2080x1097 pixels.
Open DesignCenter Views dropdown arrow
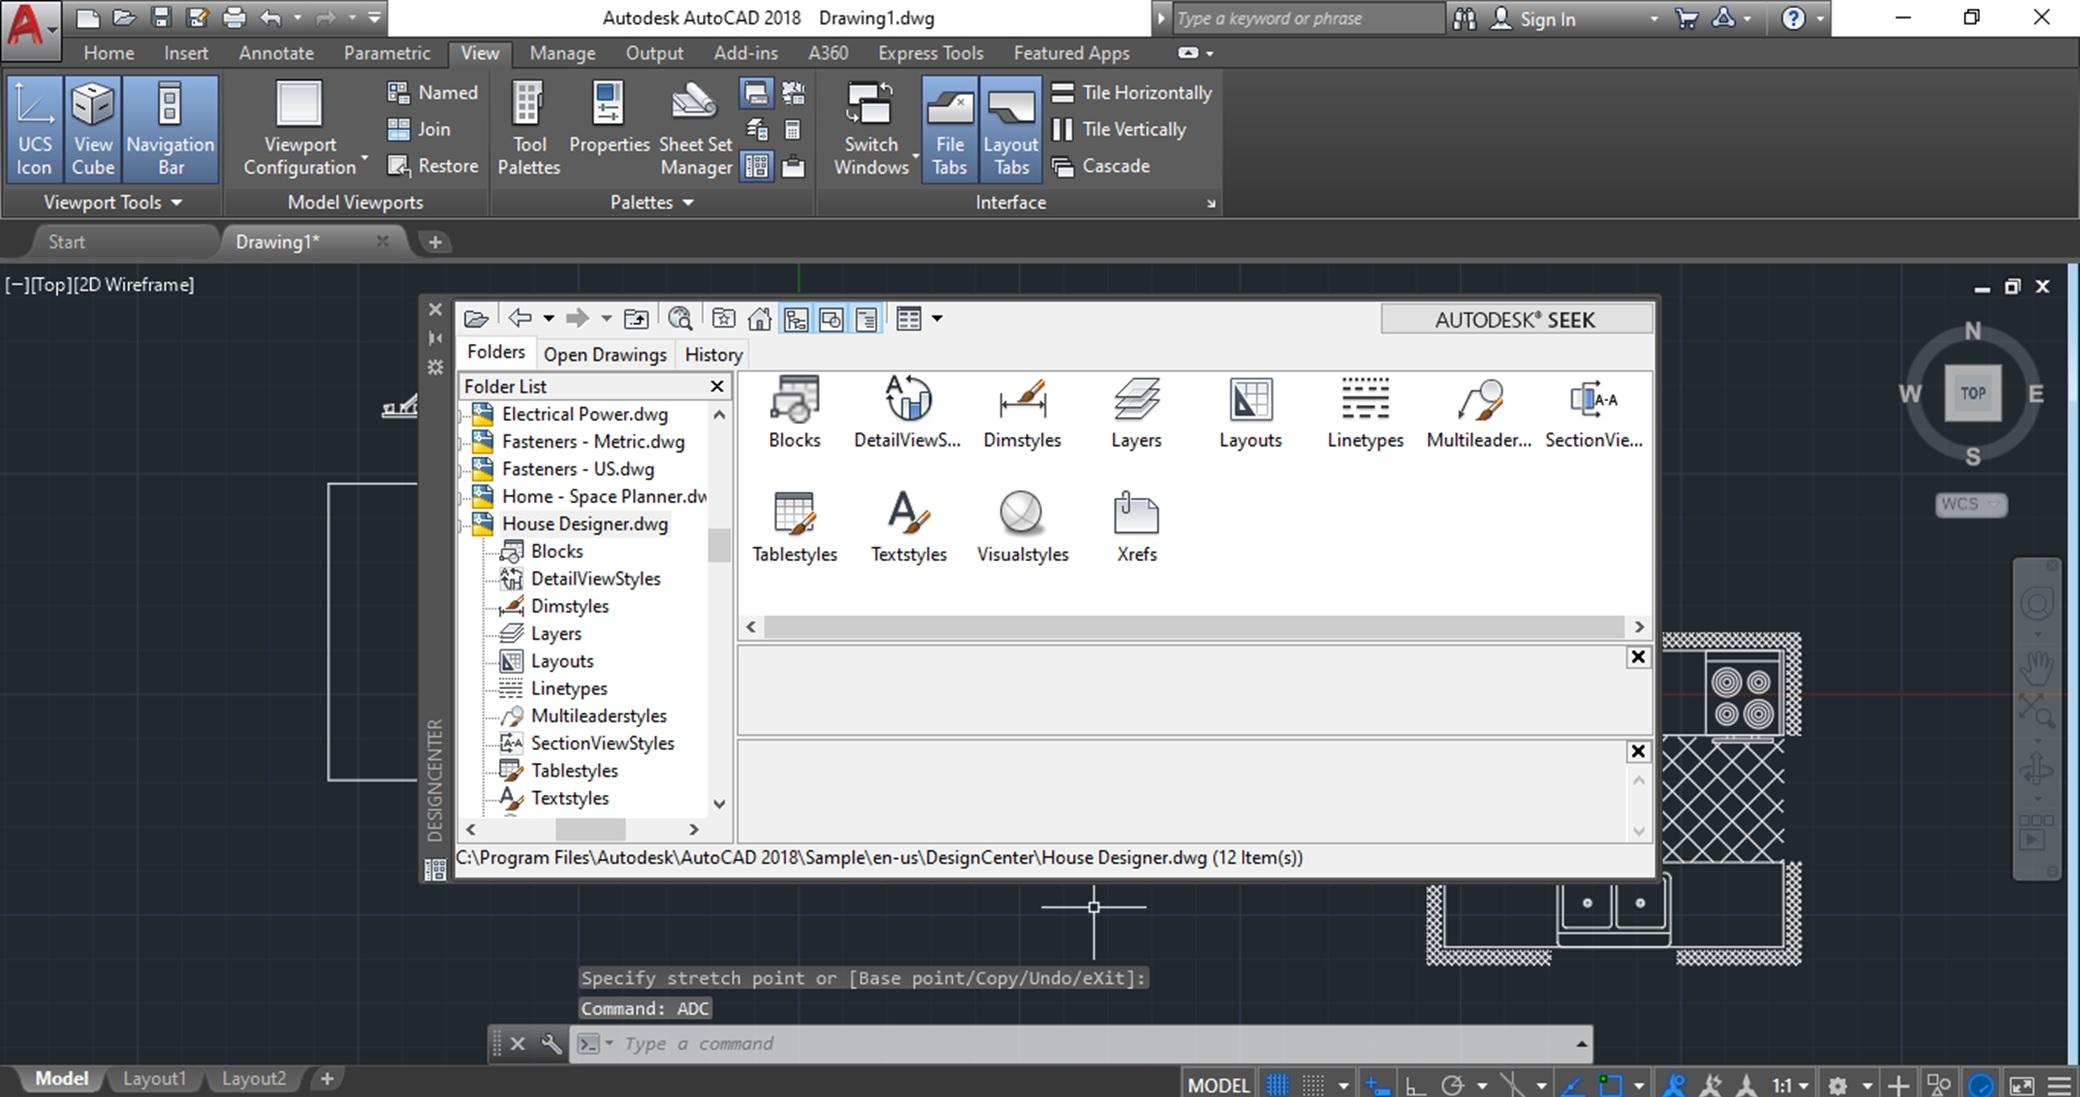[937, 319]
